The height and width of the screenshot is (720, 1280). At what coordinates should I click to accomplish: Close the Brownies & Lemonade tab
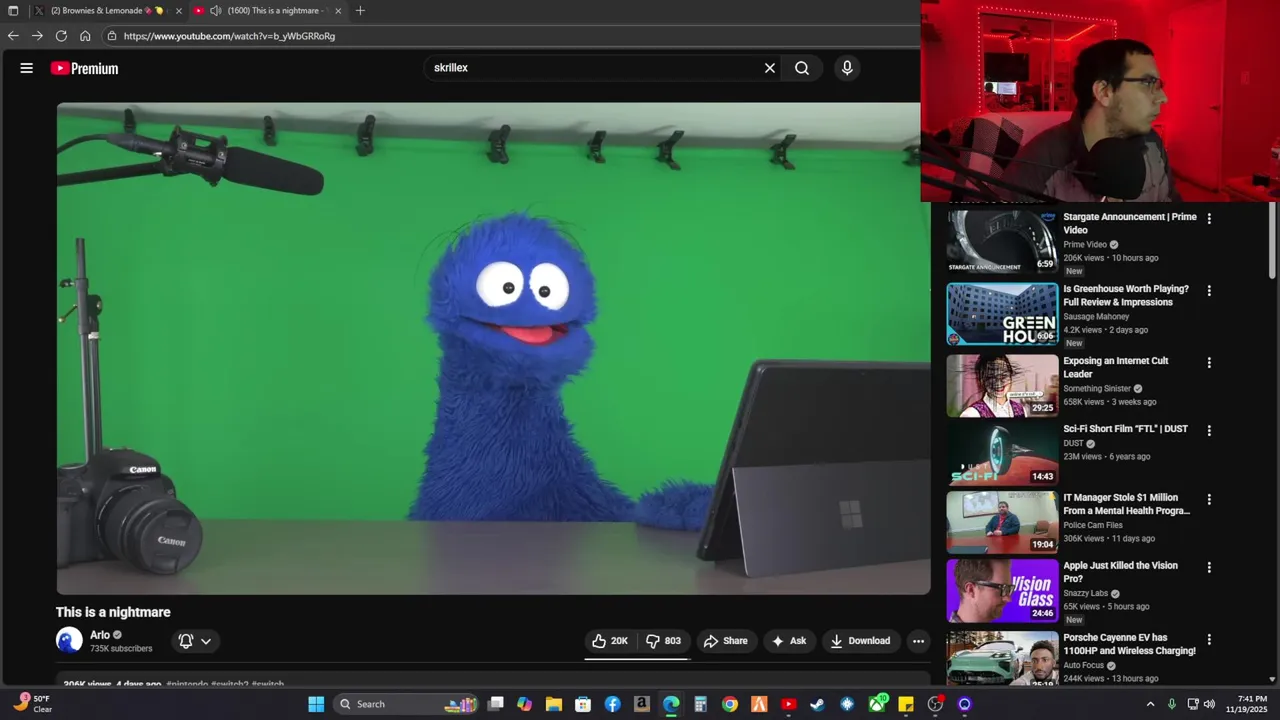coord(179,11)
